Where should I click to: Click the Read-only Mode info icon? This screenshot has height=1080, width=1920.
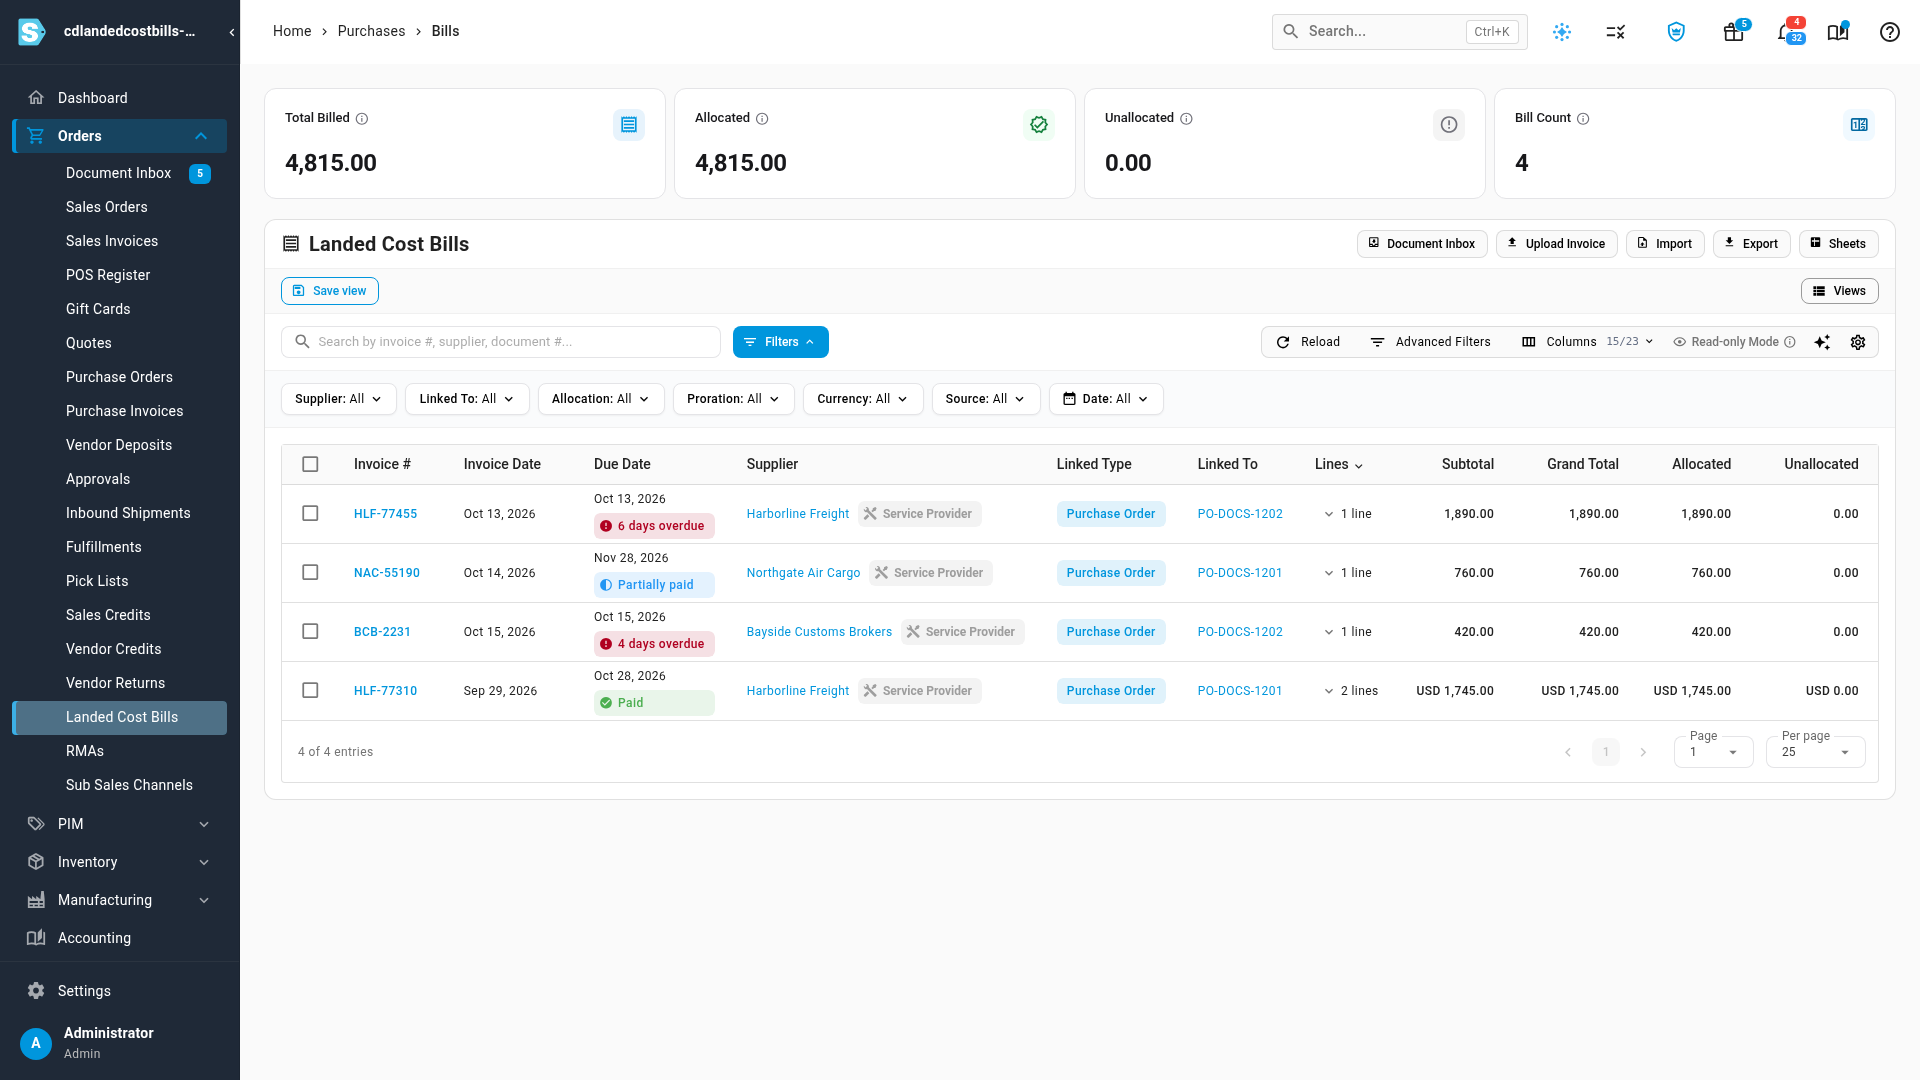(x=1790, y=342)
